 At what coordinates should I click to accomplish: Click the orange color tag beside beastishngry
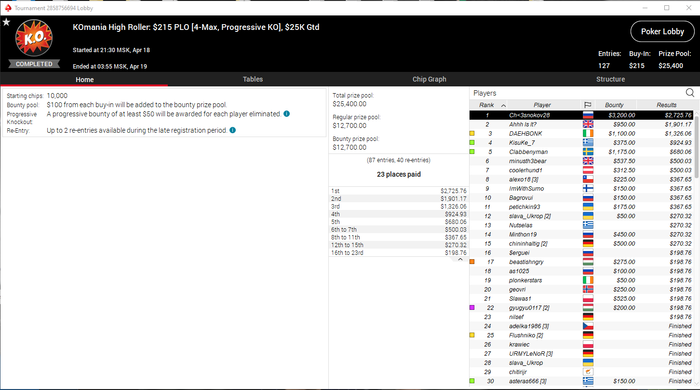[x=472, y=262]
